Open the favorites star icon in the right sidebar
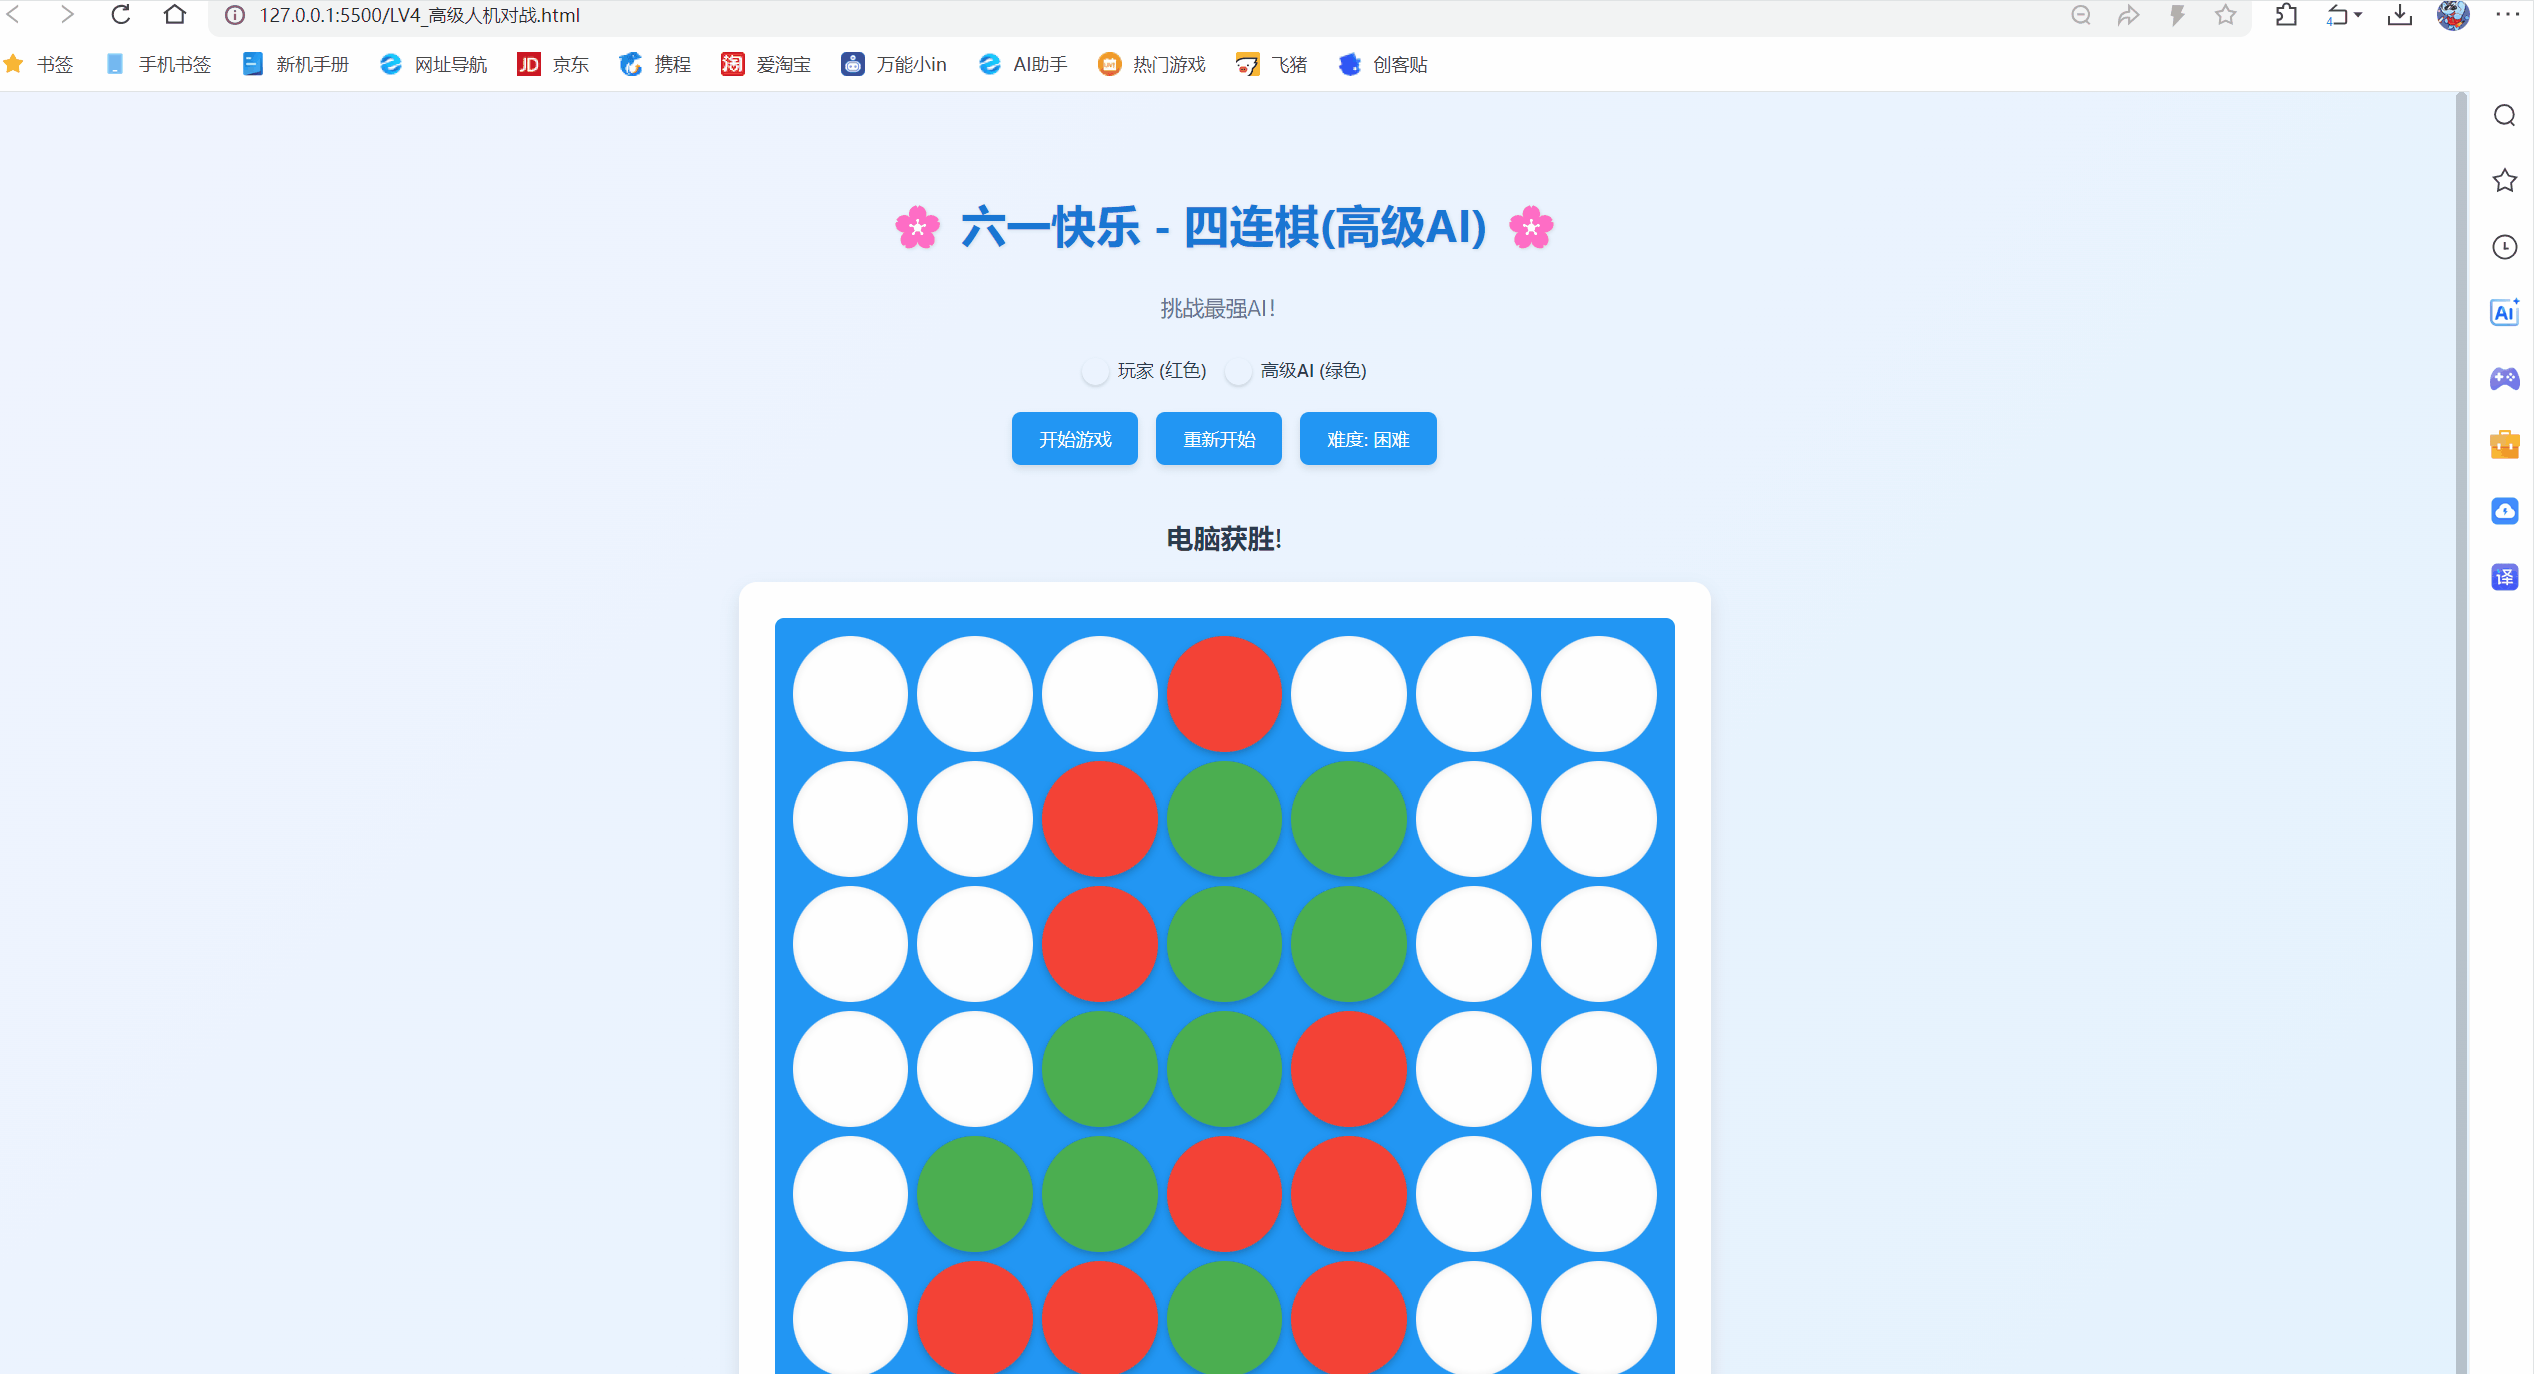This screenshot has width=2534, height=1374. point(2504,181)
